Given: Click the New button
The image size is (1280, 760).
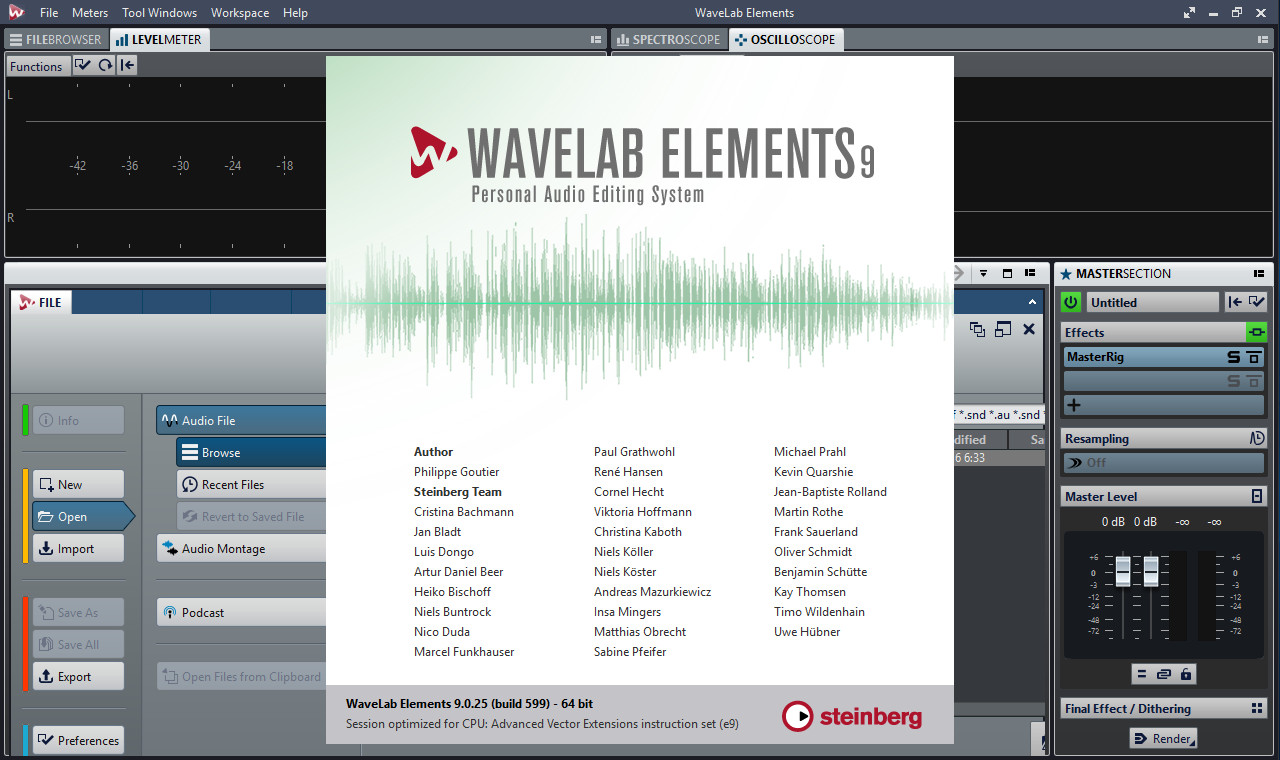Looking at the screenshot, I should (79, 484).
